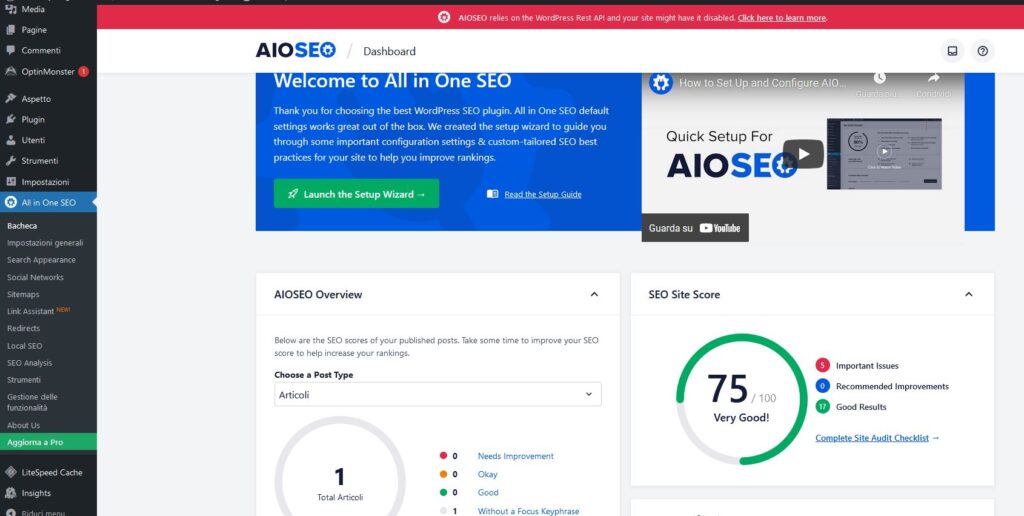Click the All in One SEO gear icon
The image size is (1024, 516).
click(x=10, y=202)
